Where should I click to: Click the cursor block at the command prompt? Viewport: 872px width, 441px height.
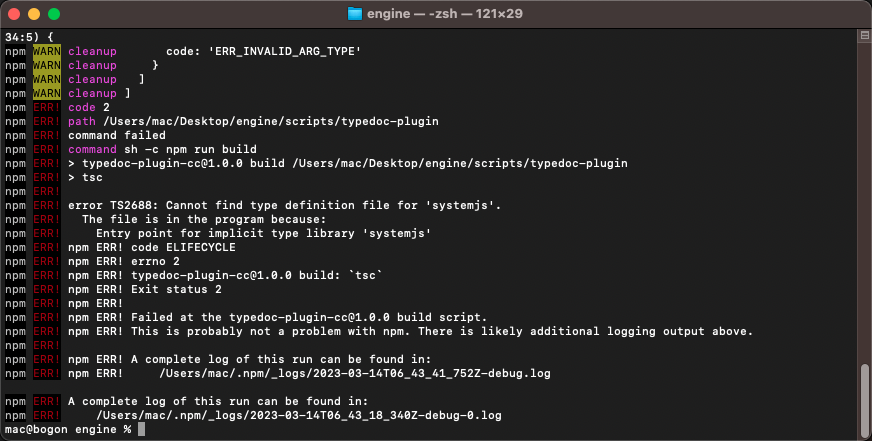coord(142,429)
